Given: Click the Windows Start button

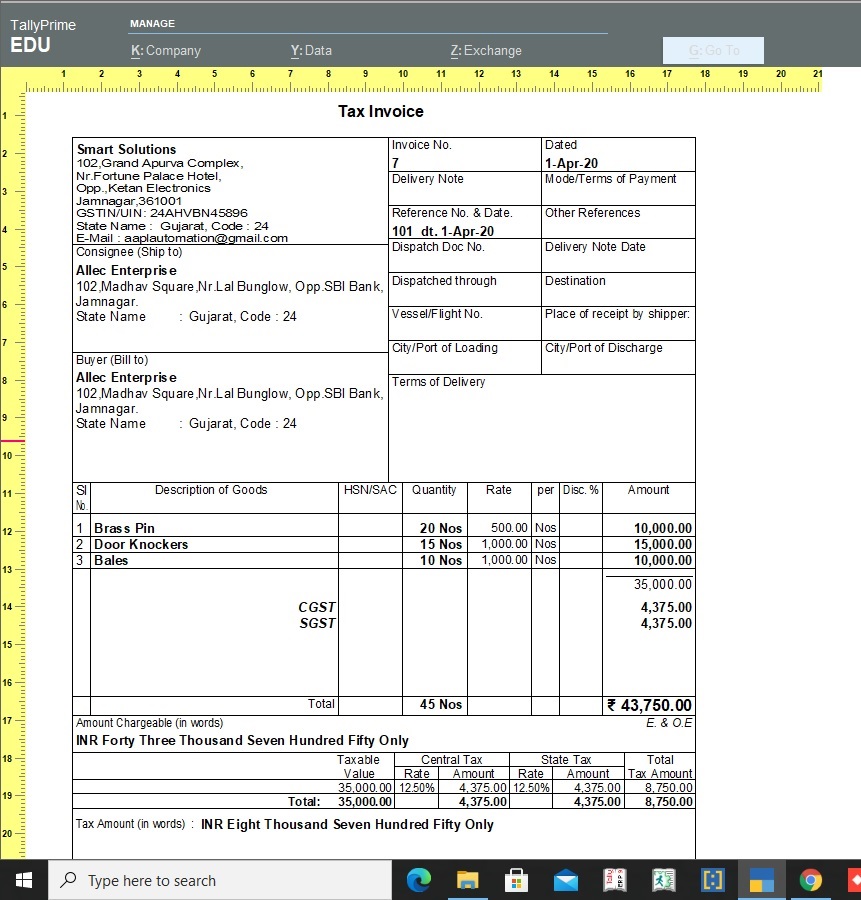Looking at the screenshot, I should [x=24, y=880].
